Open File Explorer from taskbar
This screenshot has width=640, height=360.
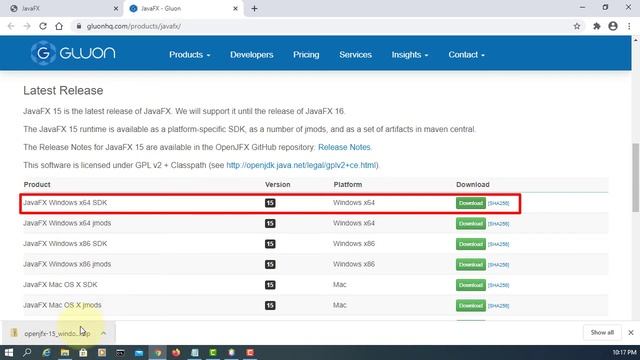64,352
